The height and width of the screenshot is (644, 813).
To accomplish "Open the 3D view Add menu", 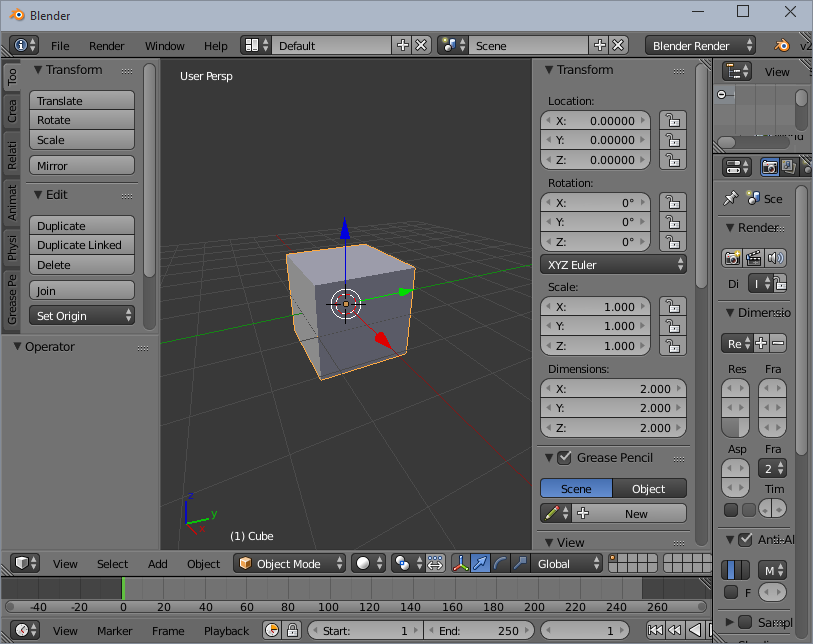I will (x=158, y=564).
